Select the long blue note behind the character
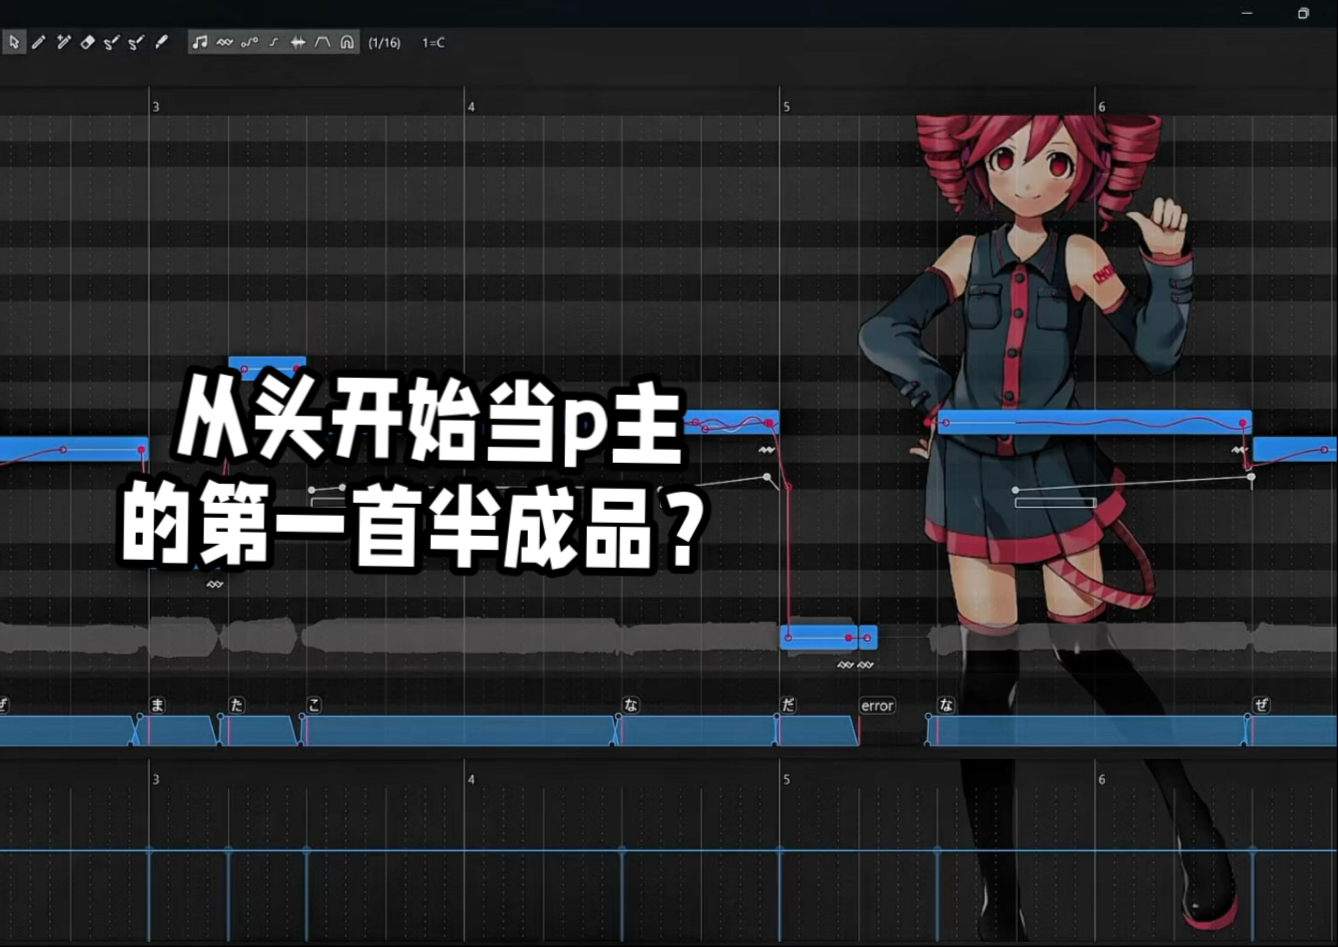This screenshot has width=1338, height=947. pos(1094,422)
